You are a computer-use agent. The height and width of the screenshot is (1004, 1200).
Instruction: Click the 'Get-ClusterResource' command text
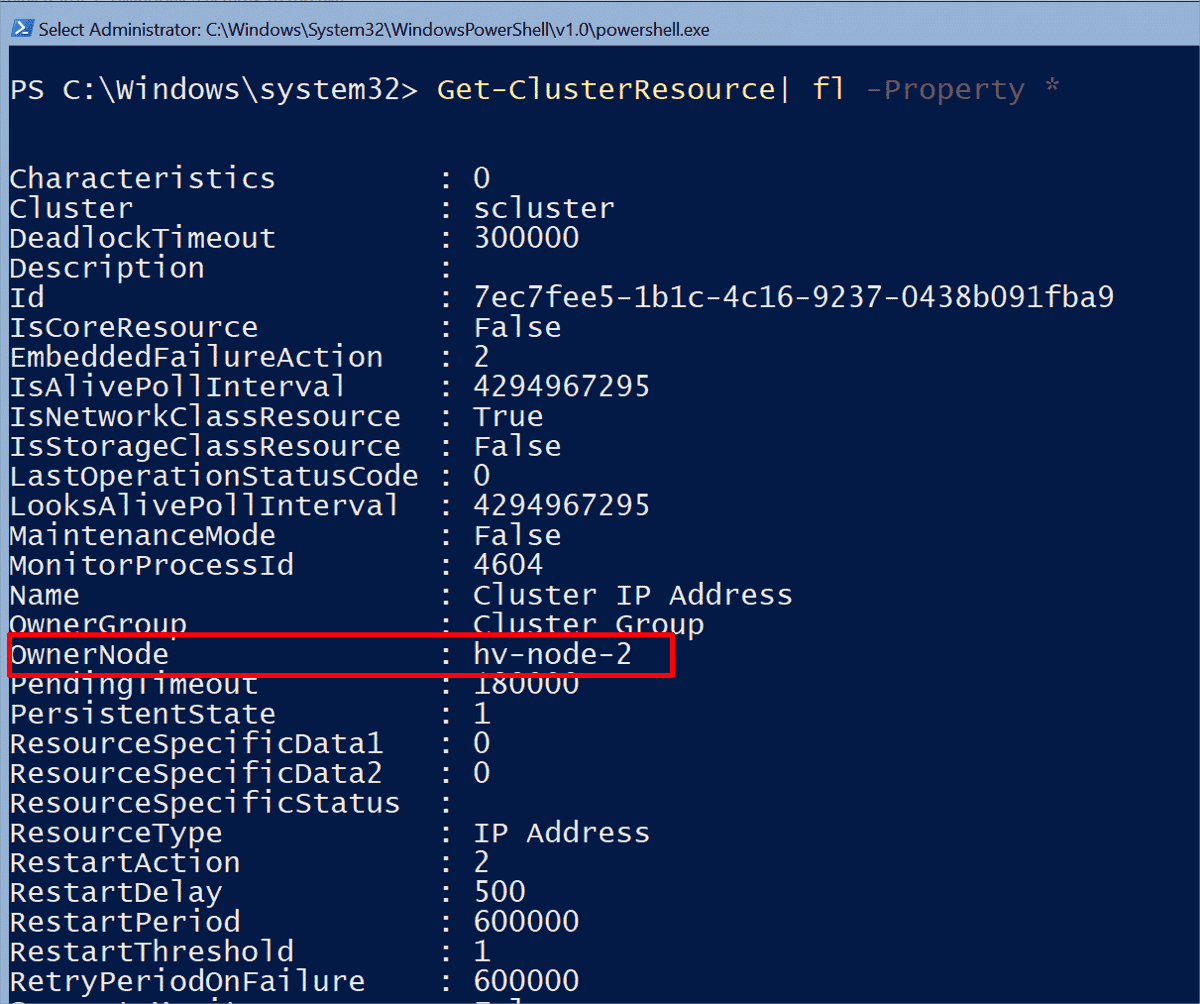coord(605,90)
